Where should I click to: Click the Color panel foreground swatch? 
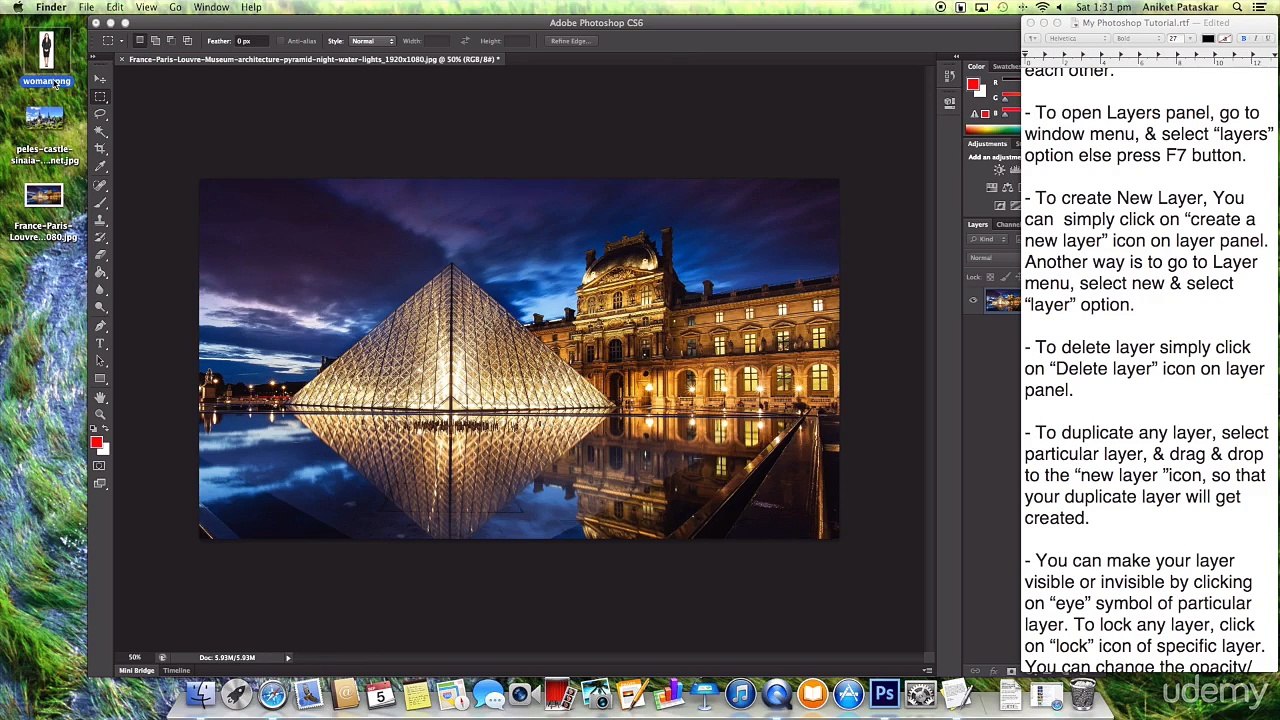(x=973, y=83)
